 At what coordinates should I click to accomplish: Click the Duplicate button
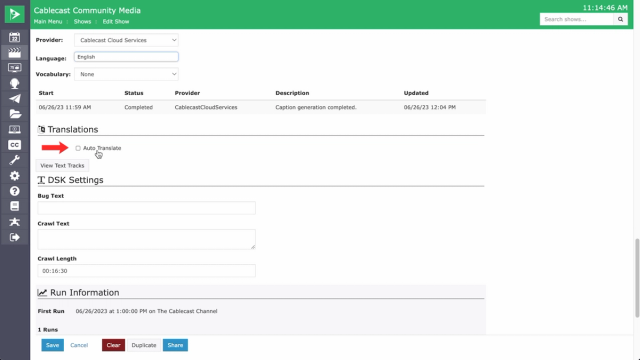(x=144, y=345)
